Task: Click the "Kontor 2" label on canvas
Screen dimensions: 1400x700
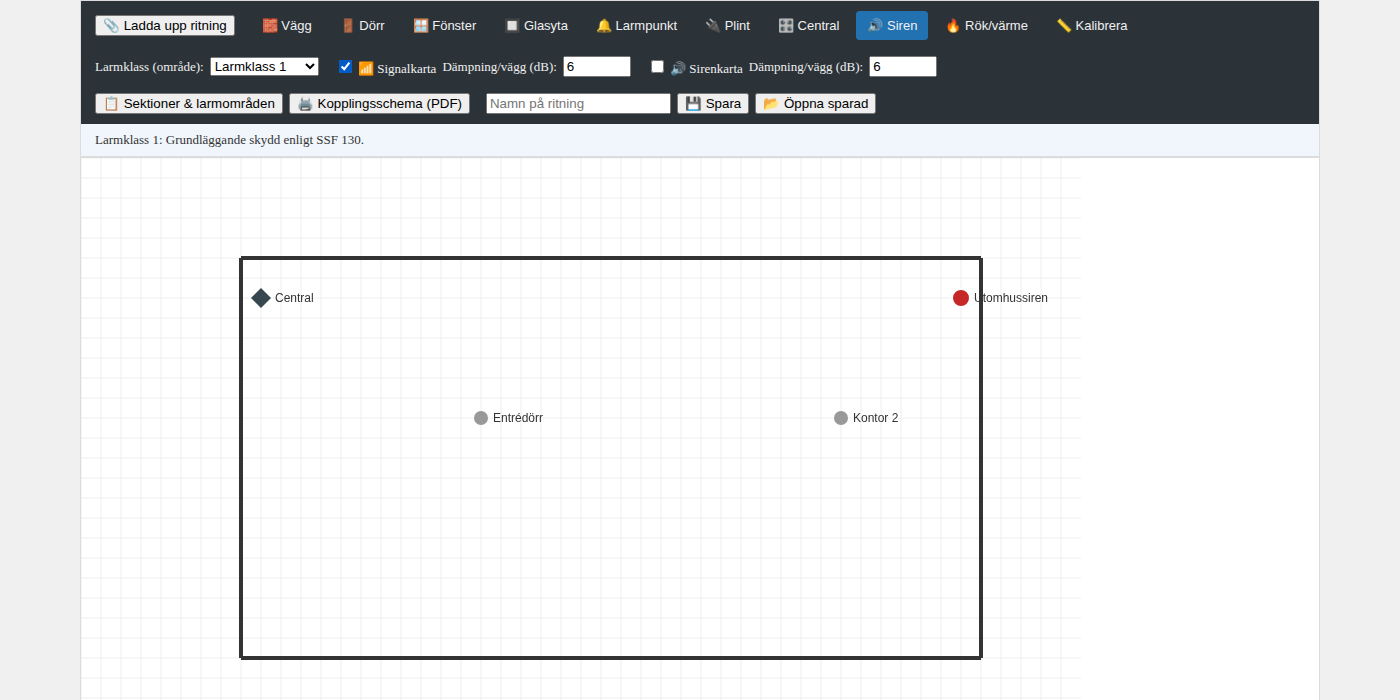Action: tap(876, 418)
